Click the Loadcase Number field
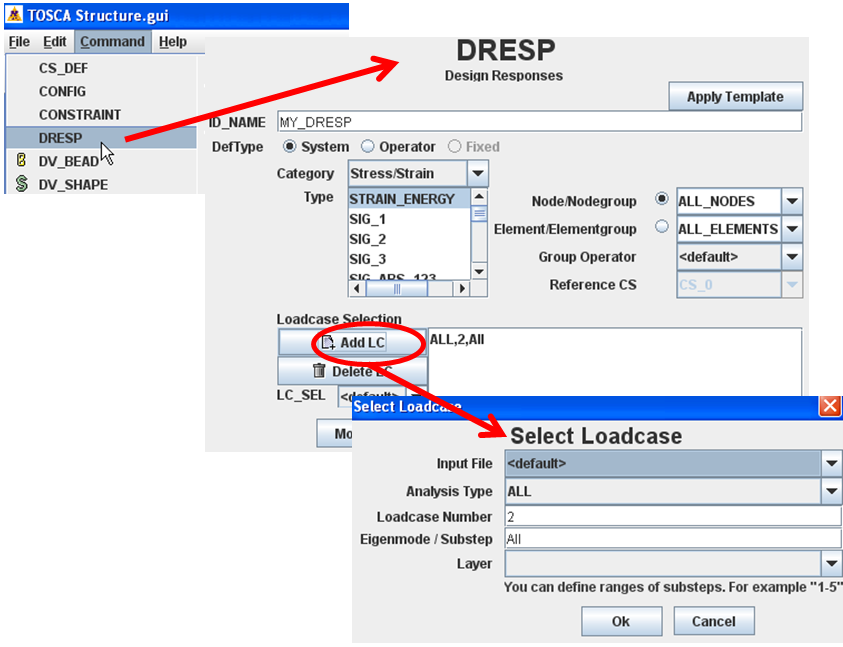This screenshot has width=843, height=647. coord(673,517)
